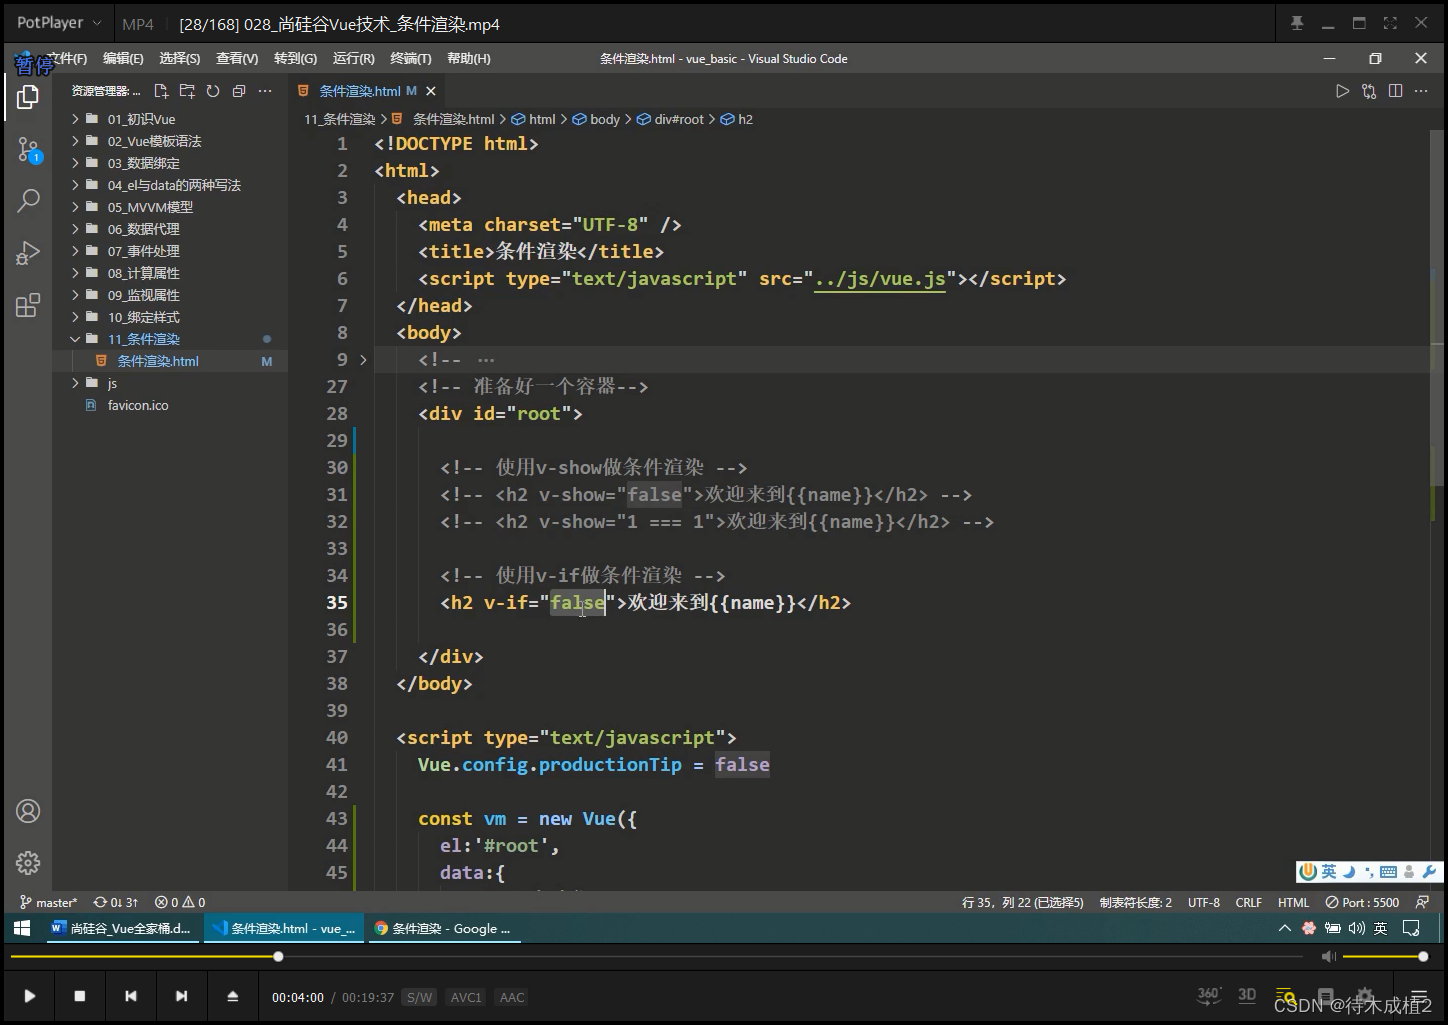Image resolution: width=1448 pixels, height=1025 pixels.
Task: Adjust PotPlayer volume slider
Action: [1384, 957]
